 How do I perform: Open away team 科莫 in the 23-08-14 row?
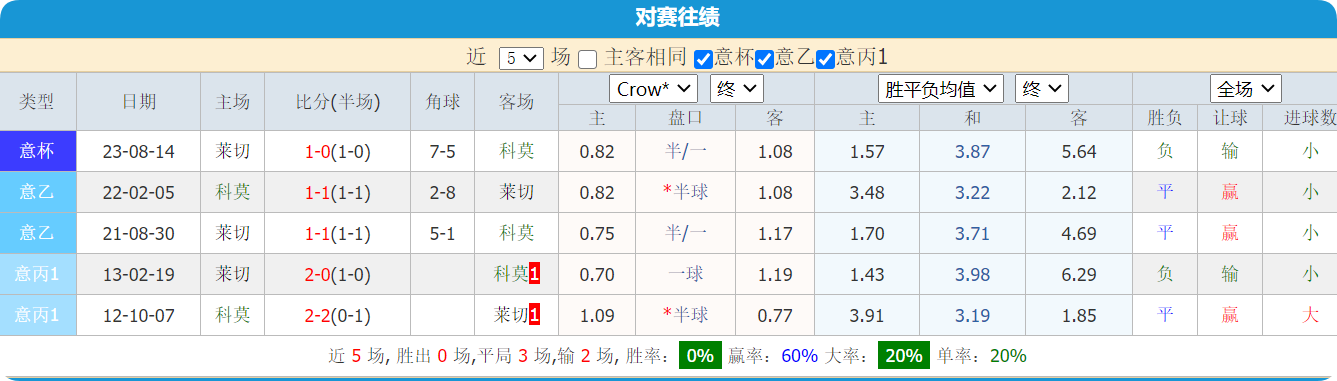click(x=517, y=152)
